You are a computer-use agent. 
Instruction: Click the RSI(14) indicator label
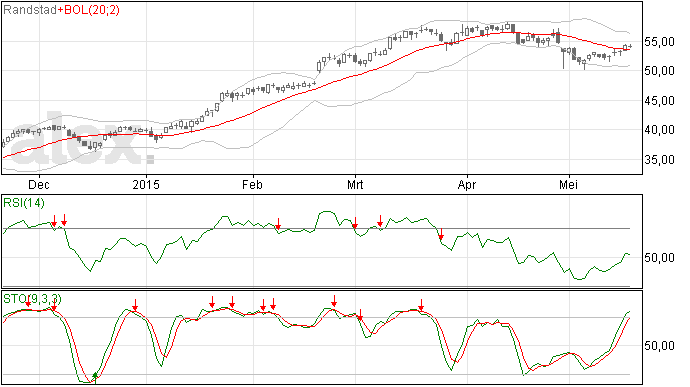coord(24,203)
